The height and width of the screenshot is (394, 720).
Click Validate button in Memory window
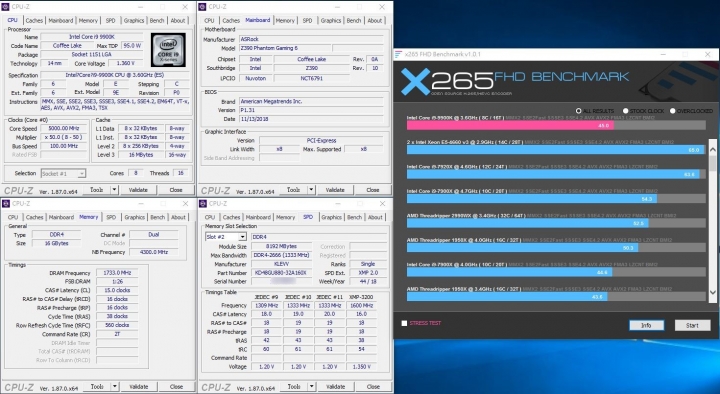click(x=139, y=387)
